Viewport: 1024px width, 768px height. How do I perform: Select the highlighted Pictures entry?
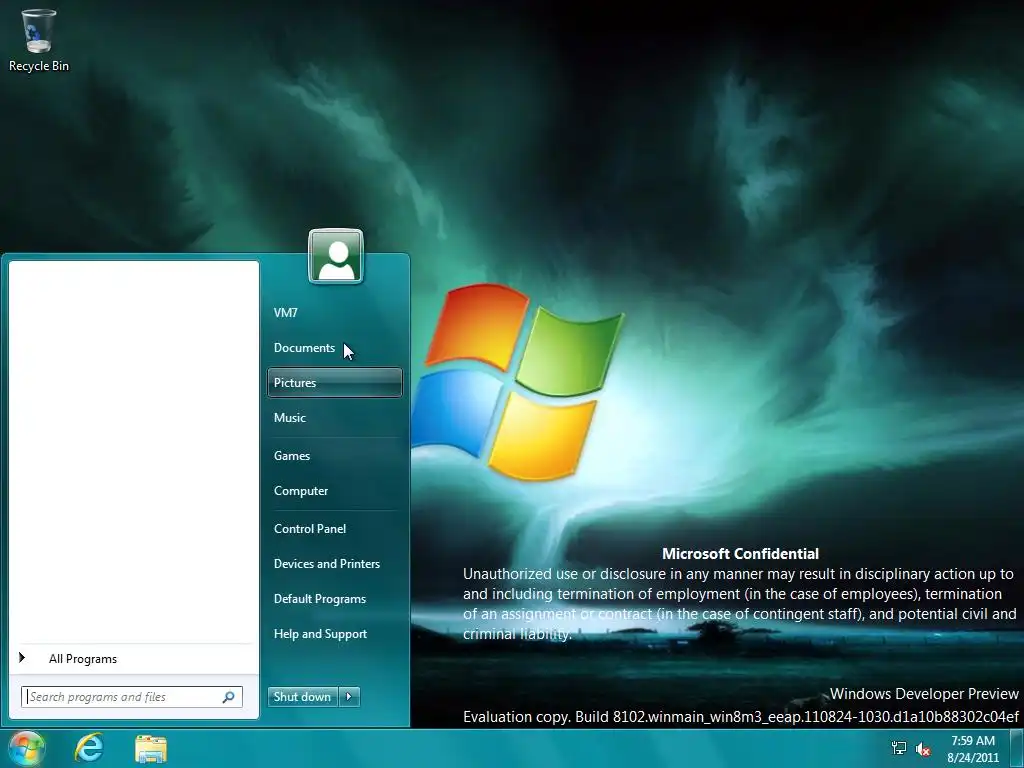click(x=334, y=383)
